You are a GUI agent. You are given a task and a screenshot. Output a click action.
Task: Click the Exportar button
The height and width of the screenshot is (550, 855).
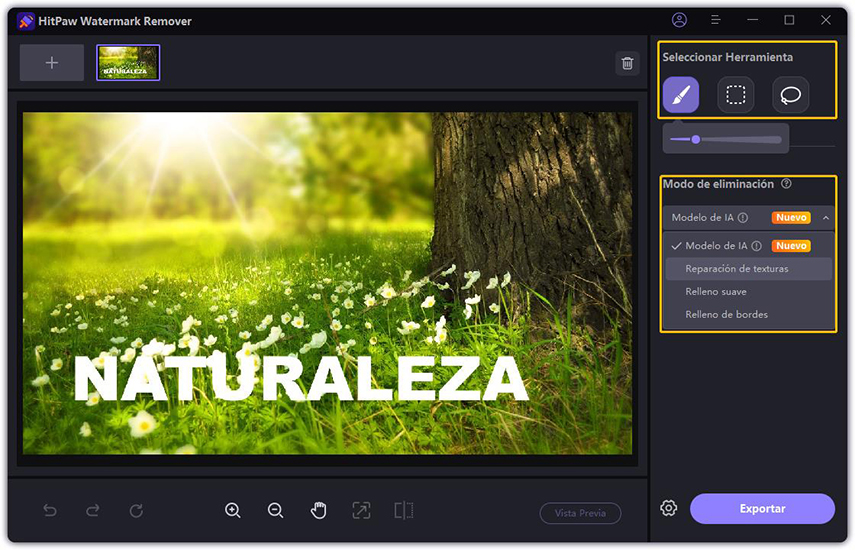pos(762,508)
